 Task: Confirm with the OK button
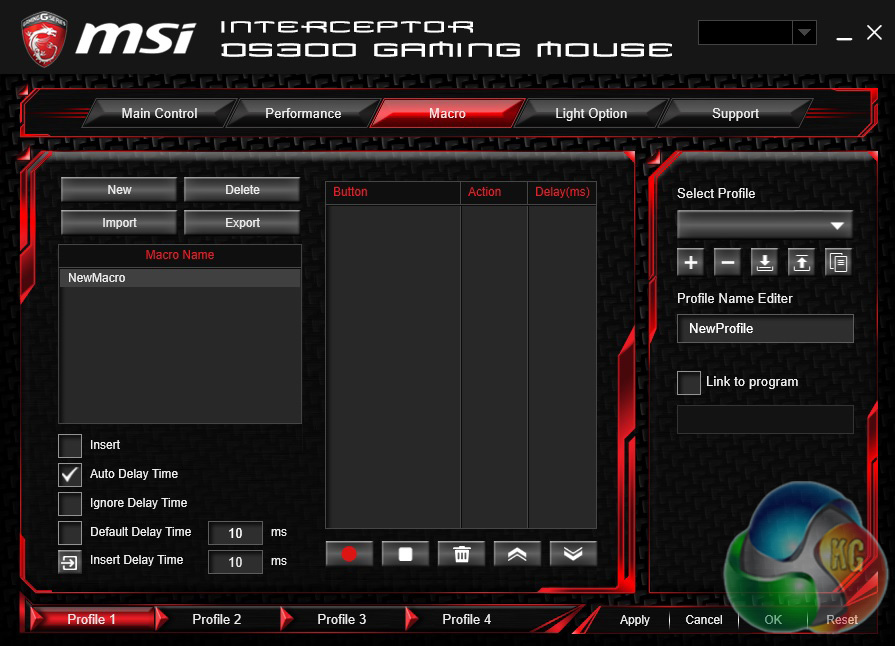tap(773, 620)
